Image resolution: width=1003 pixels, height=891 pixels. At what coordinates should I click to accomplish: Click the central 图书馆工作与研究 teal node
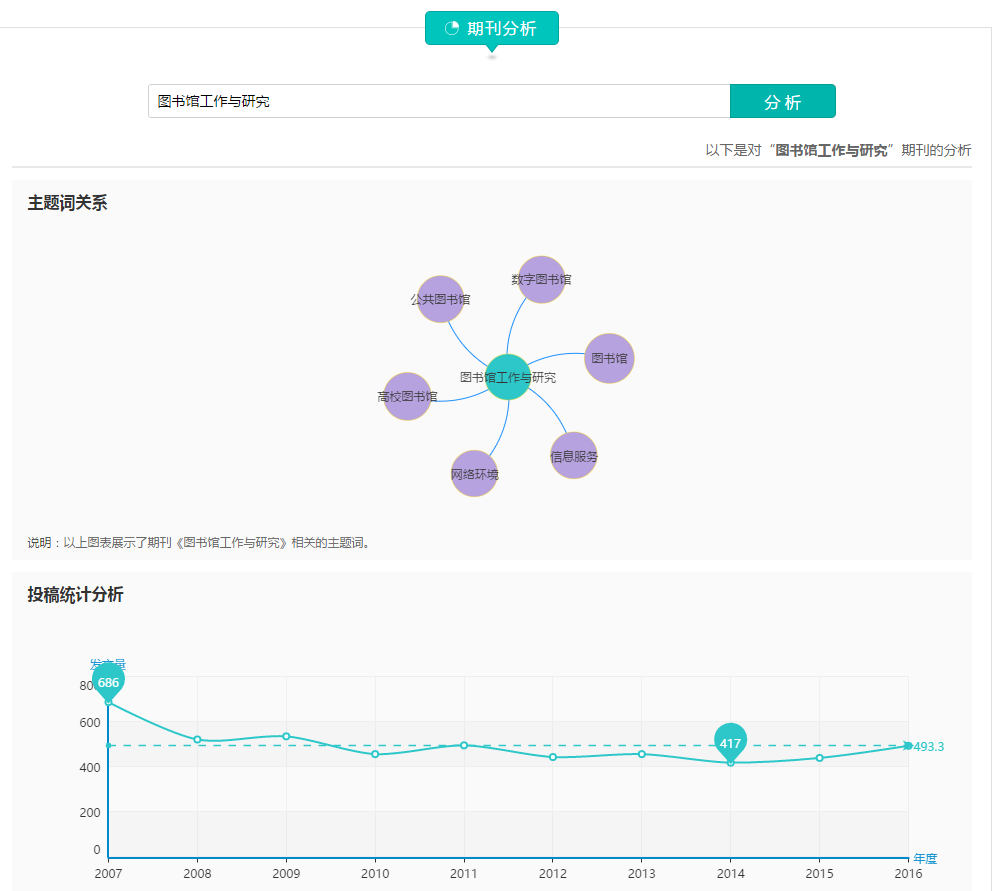pyautogui.click(x=508, y=377)
